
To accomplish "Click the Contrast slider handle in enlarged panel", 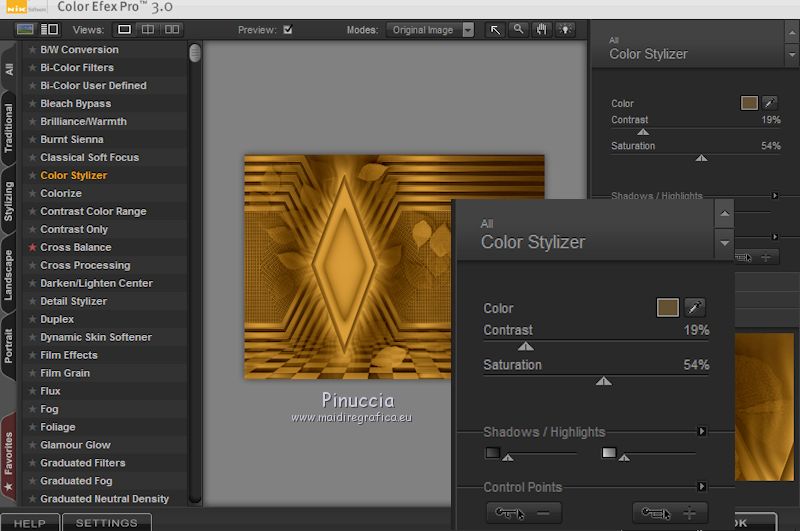I will coord(526,346).
